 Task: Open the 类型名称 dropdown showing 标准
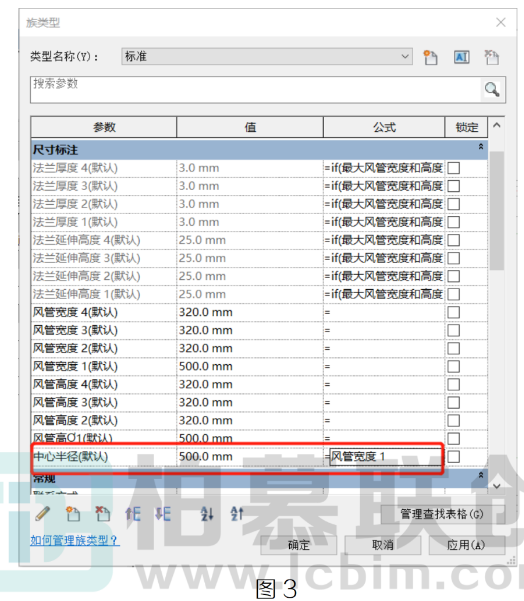267,56
